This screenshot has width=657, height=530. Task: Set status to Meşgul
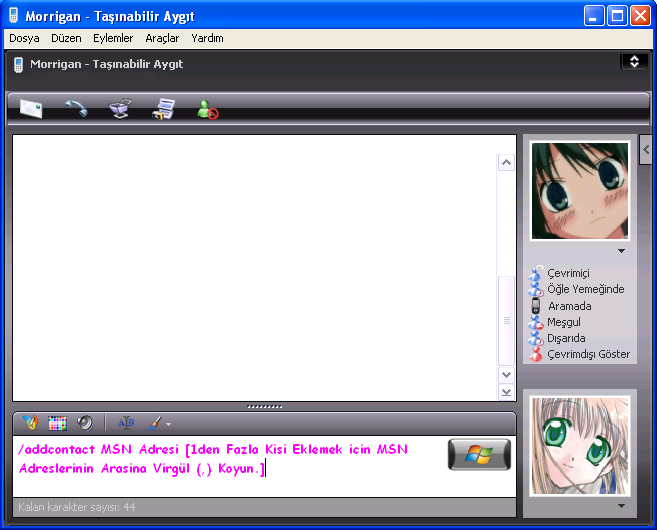(x=555, y=322)
